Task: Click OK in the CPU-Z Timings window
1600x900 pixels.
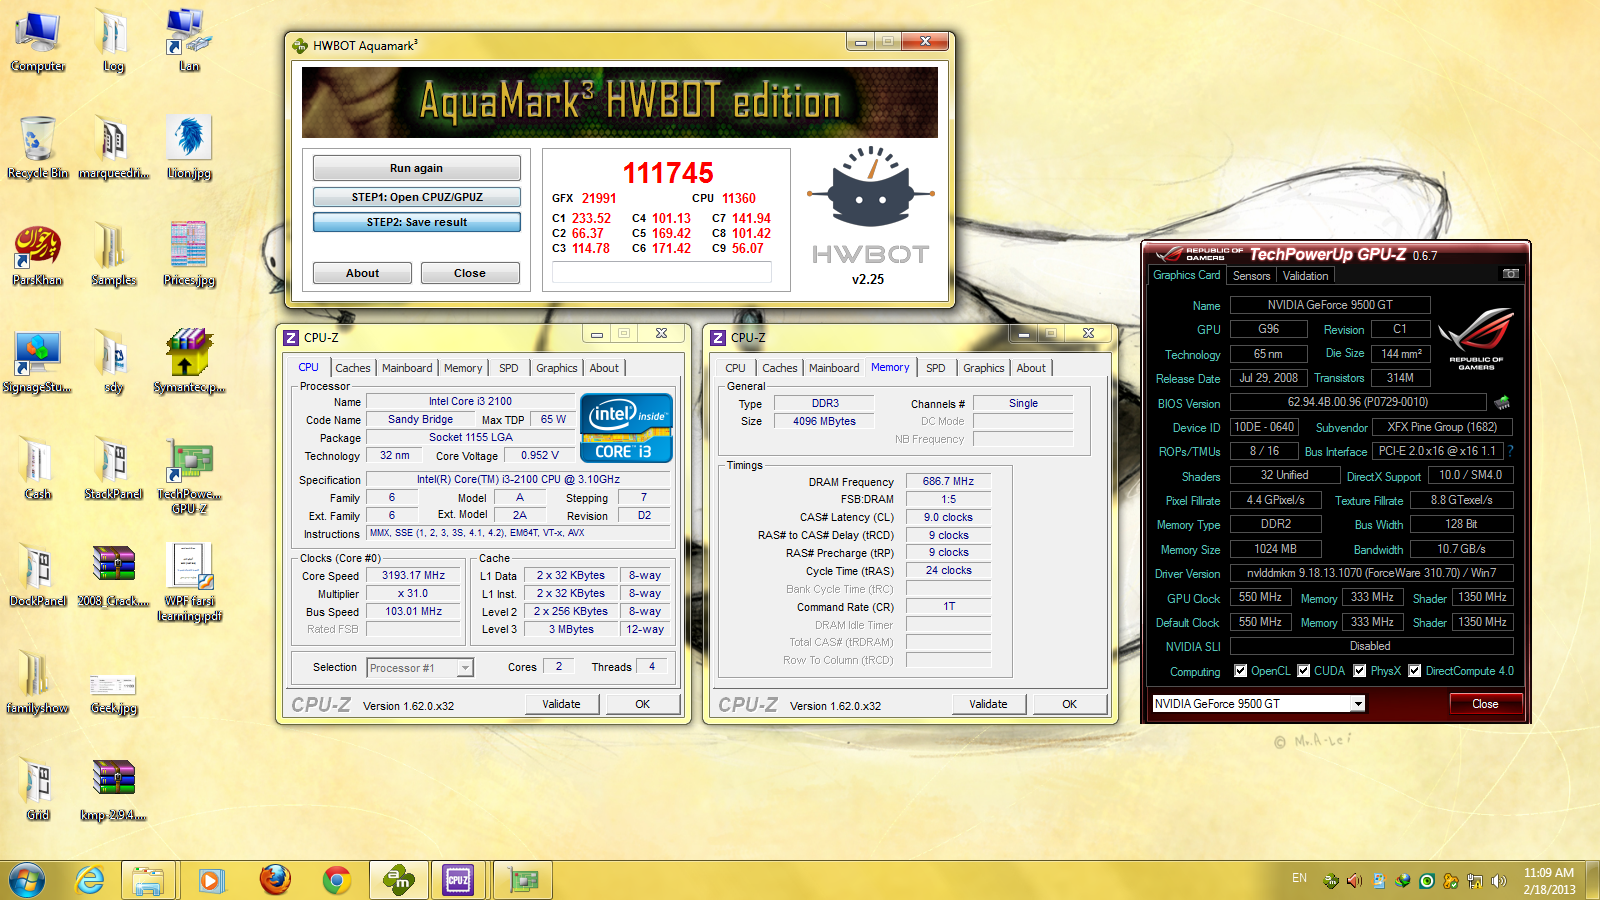Action: point(1069,704)
